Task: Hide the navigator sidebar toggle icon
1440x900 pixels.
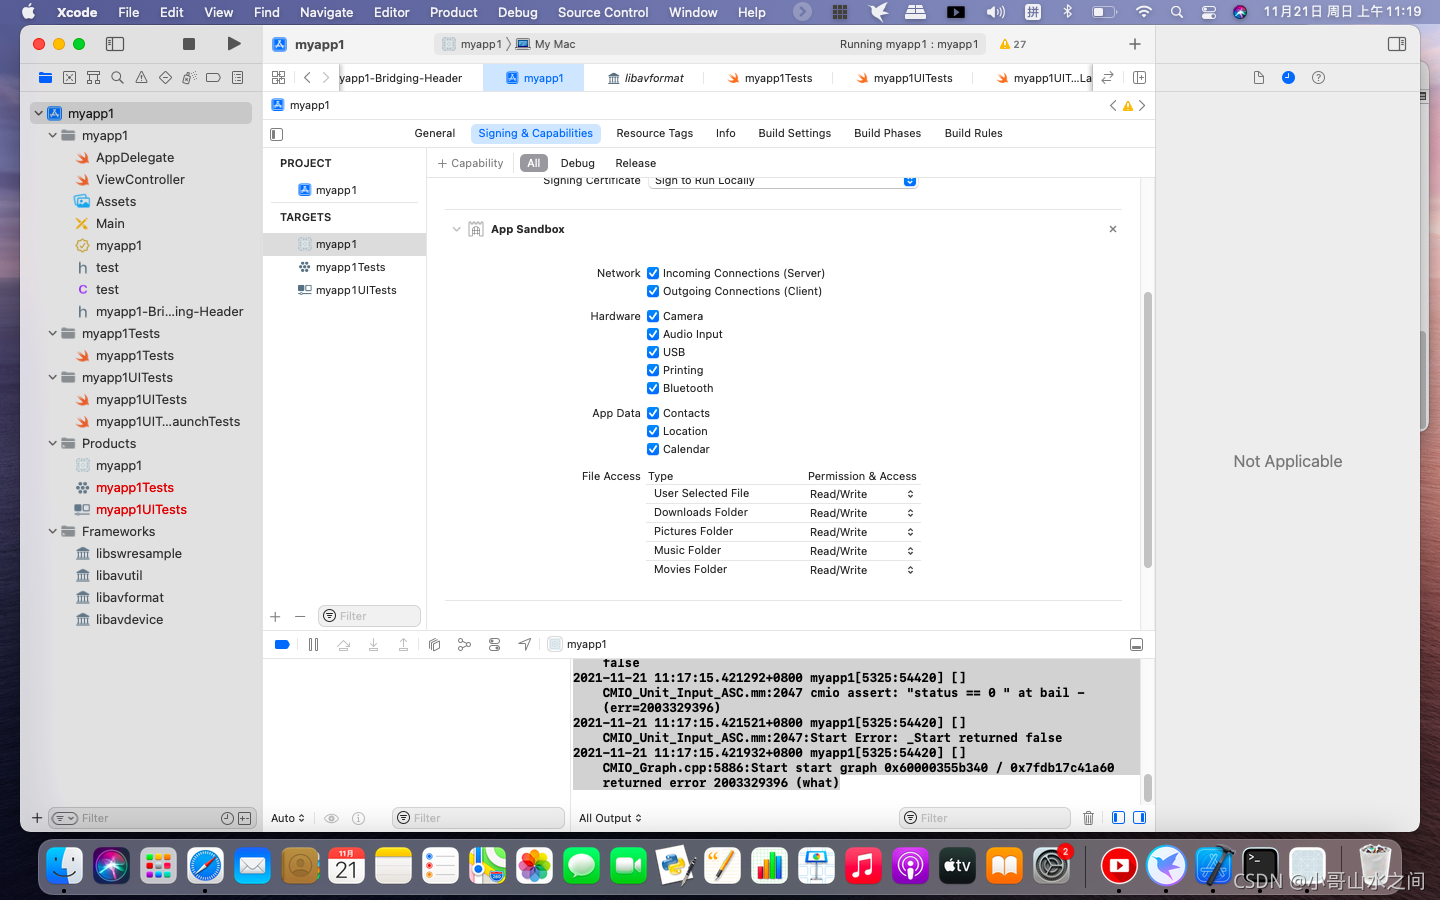Action: [x=115, y=44]
